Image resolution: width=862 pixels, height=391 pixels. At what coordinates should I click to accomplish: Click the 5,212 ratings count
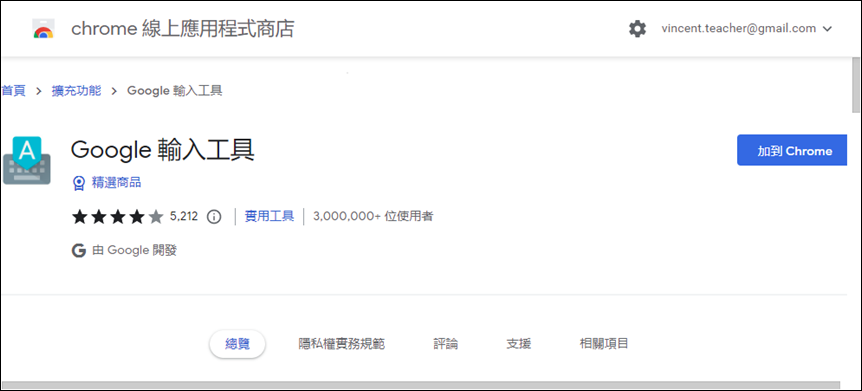(184, 216)
